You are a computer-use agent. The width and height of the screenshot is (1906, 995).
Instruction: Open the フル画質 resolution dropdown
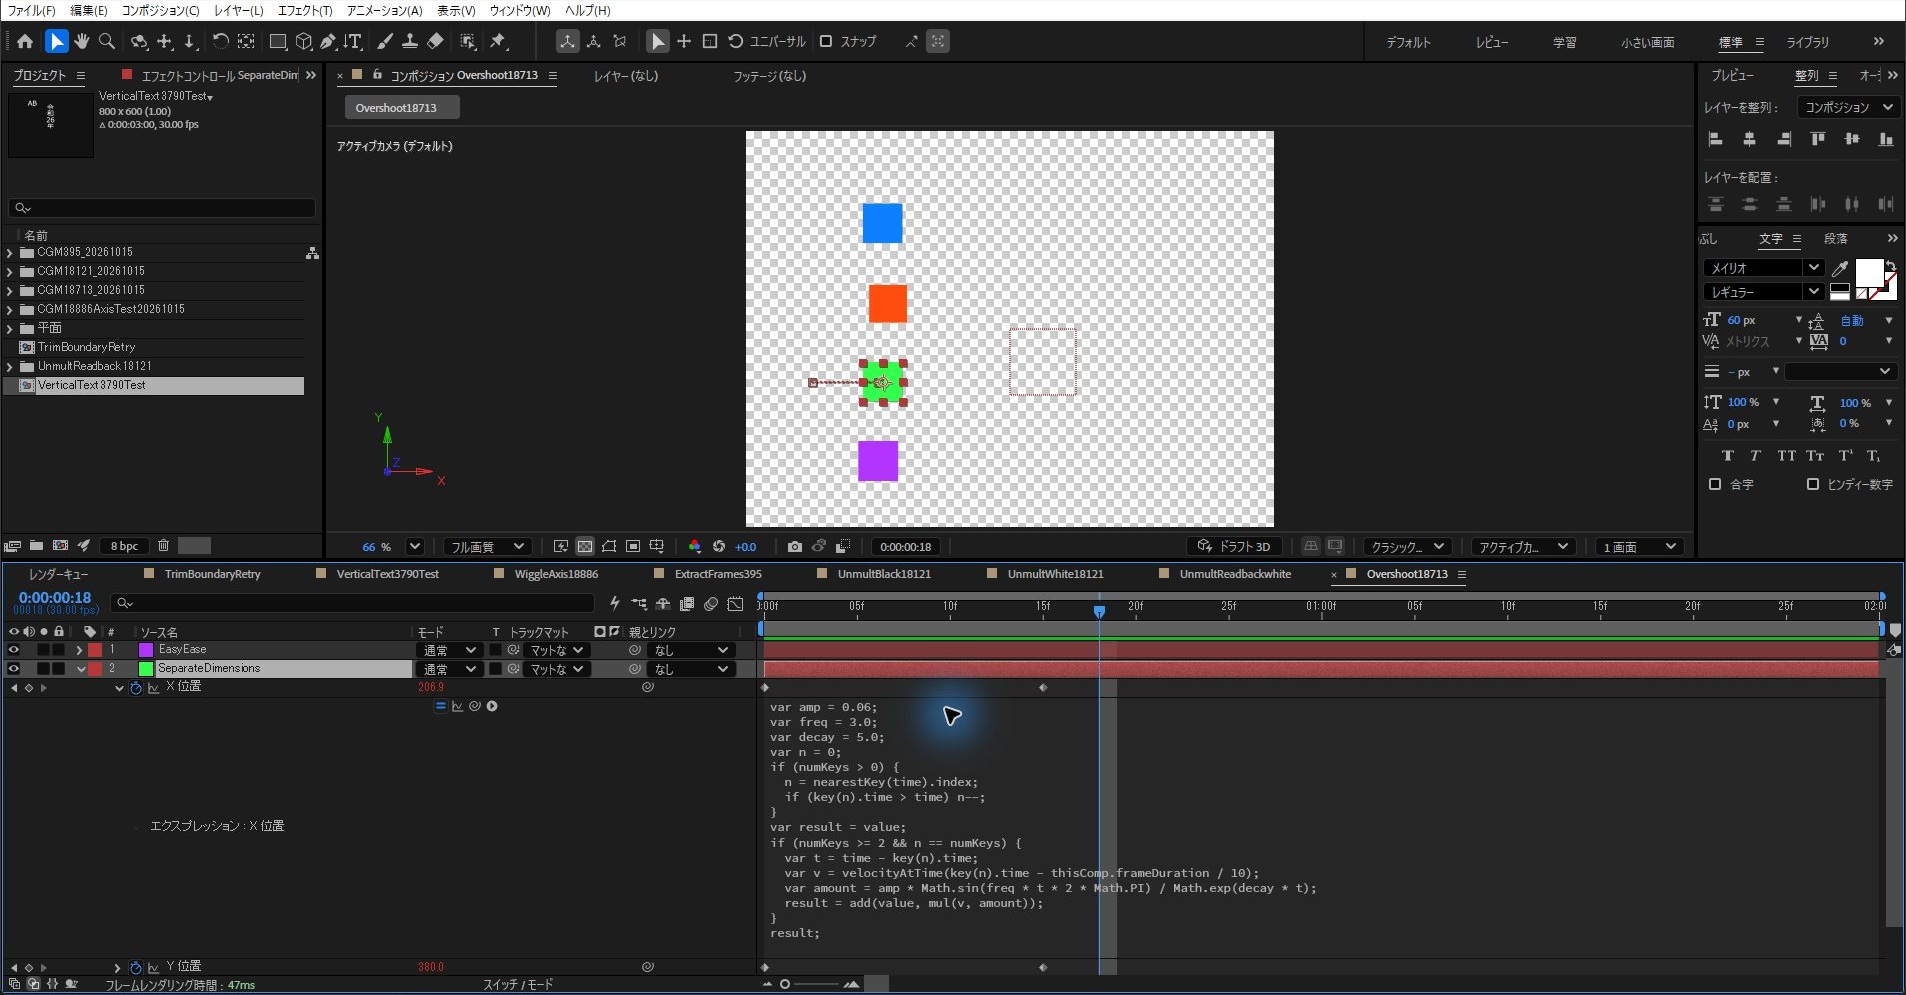[486, 547]
